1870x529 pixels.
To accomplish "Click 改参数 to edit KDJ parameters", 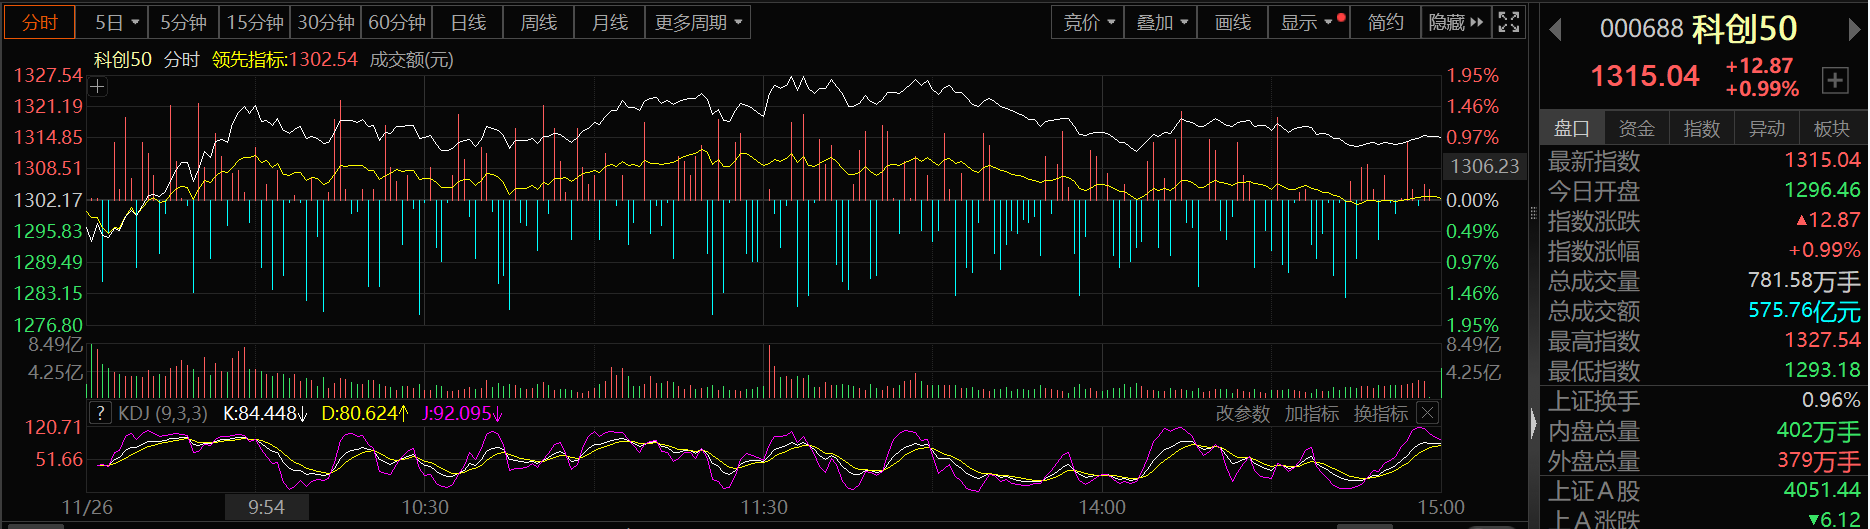I will [x=1242, y=413].
